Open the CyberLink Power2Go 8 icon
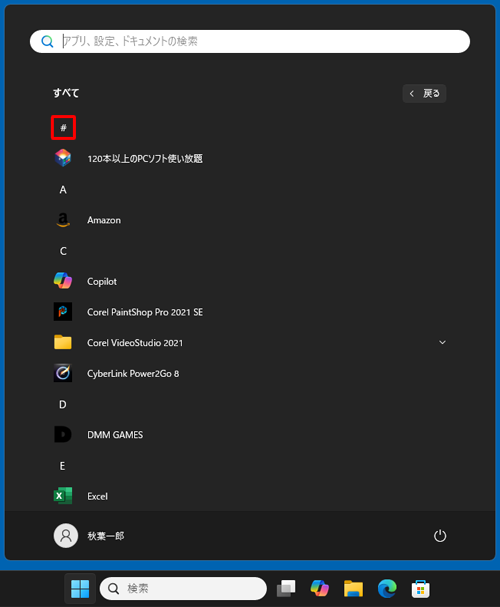The width and height of the screenshot is (500, 607). [x=63, y=373]
